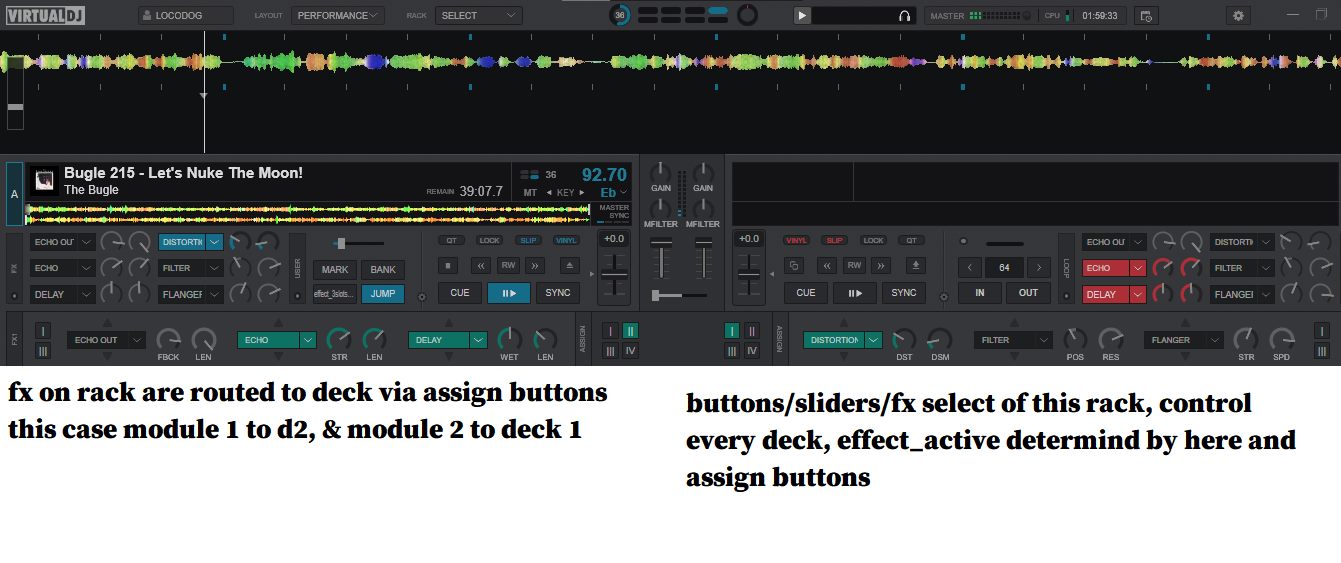This screenshot has height=563, width=1341.
Task: Click the deck A pitch fader
Action: click(613, 276)
